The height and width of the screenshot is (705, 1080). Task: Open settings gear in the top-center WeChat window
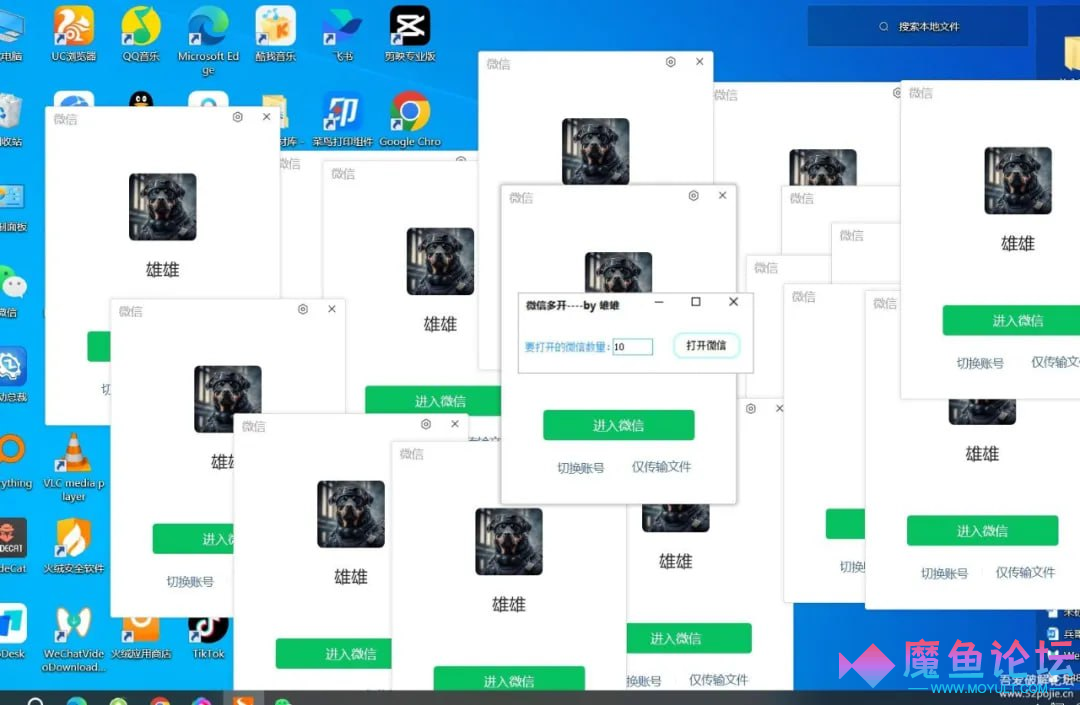(671, 62)
